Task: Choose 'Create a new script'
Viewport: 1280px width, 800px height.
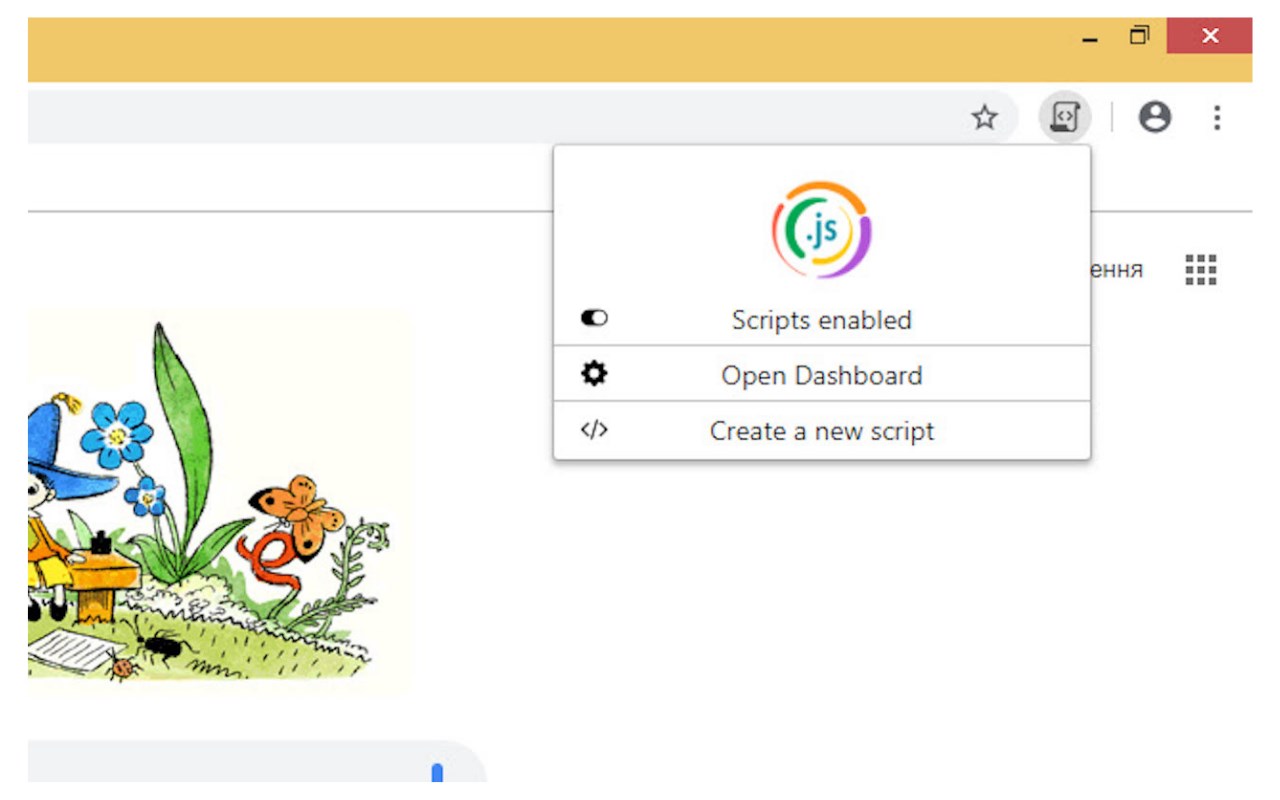Action: 821,431
